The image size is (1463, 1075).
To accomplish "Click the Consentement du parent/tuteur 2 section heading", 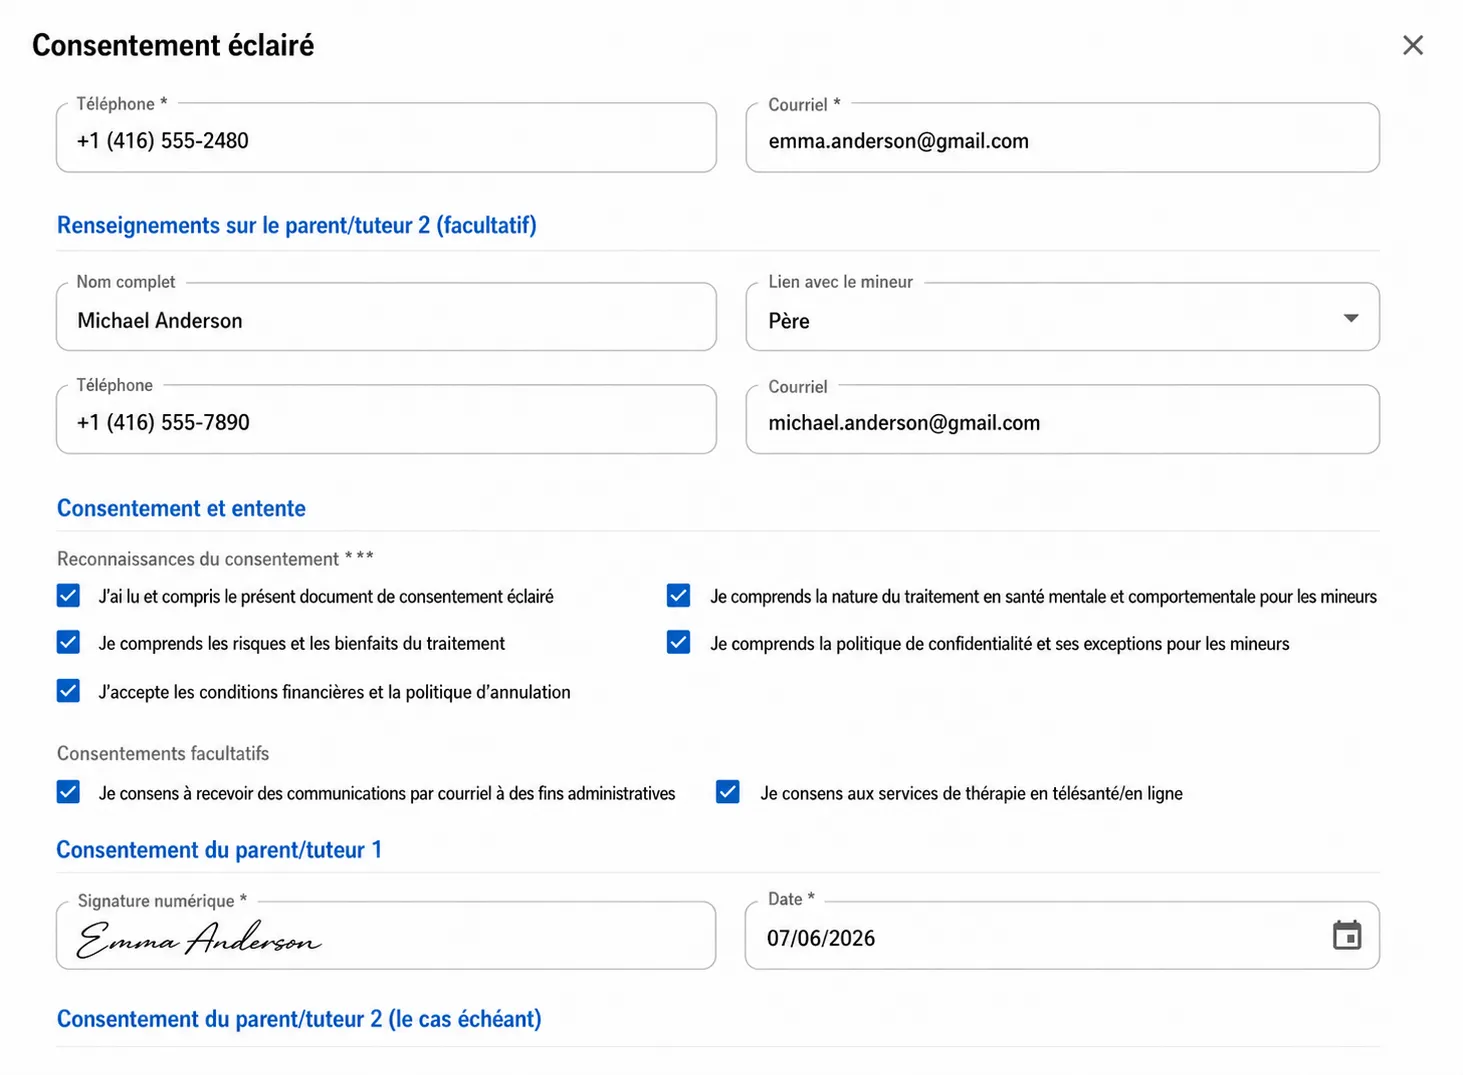I will (299, 1019).
